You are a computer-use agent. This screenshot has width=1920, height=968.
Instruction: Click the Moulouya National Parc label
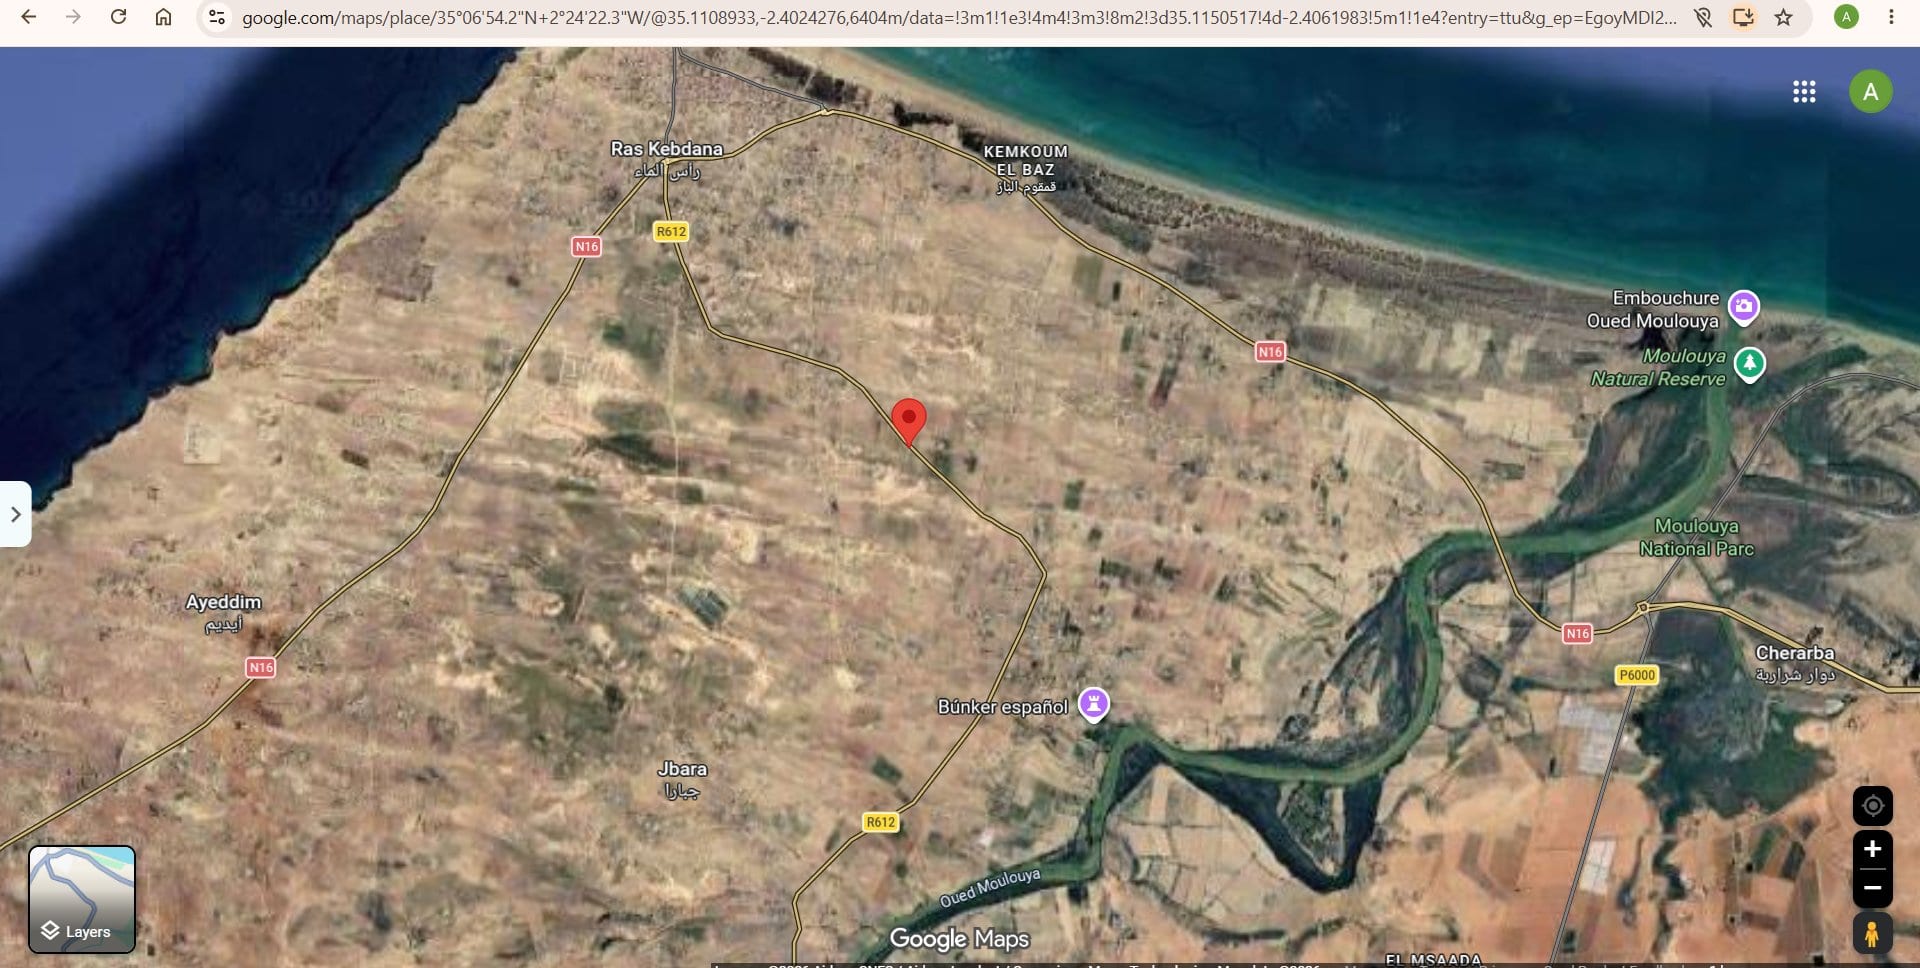[x=1696, y=537]
